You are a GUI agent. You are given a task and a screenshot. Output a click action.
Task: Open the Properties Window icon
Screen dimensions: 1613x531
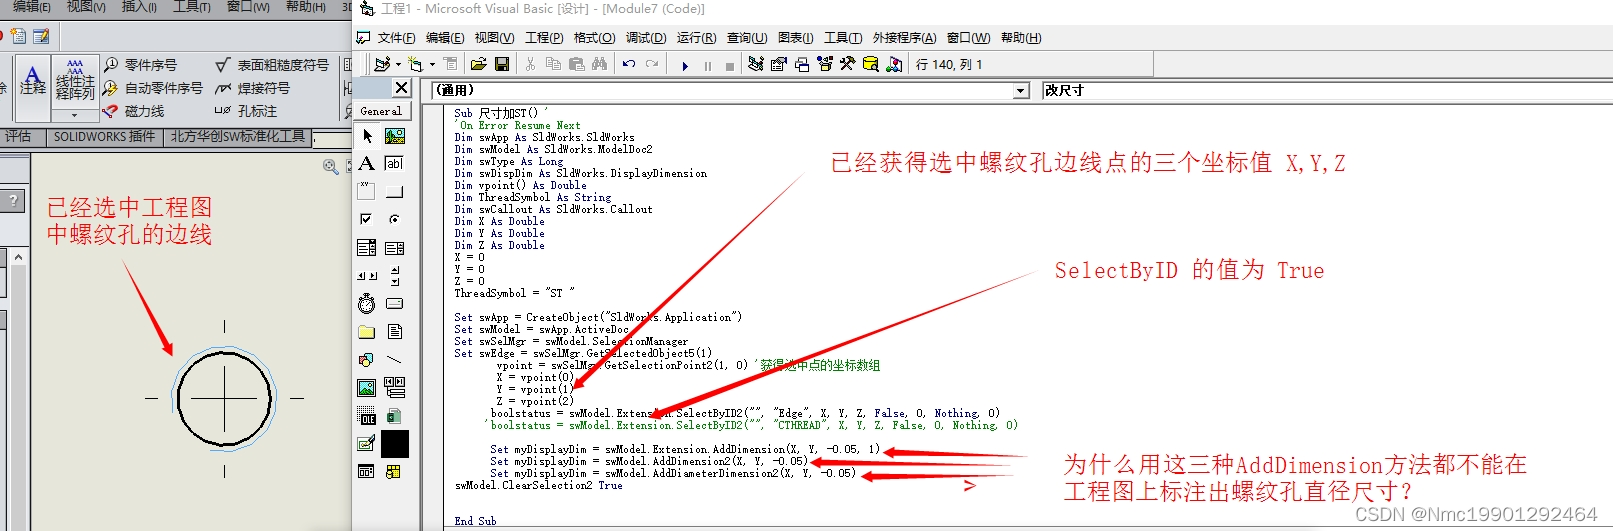(779, 64)
